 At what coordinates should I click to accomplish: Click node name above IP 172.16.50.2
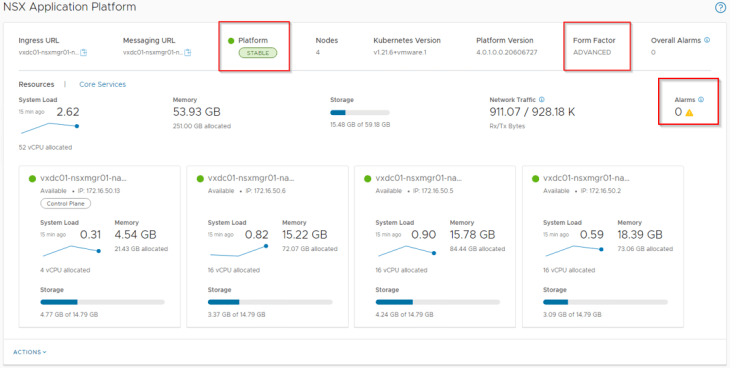(x=586, y=178)
